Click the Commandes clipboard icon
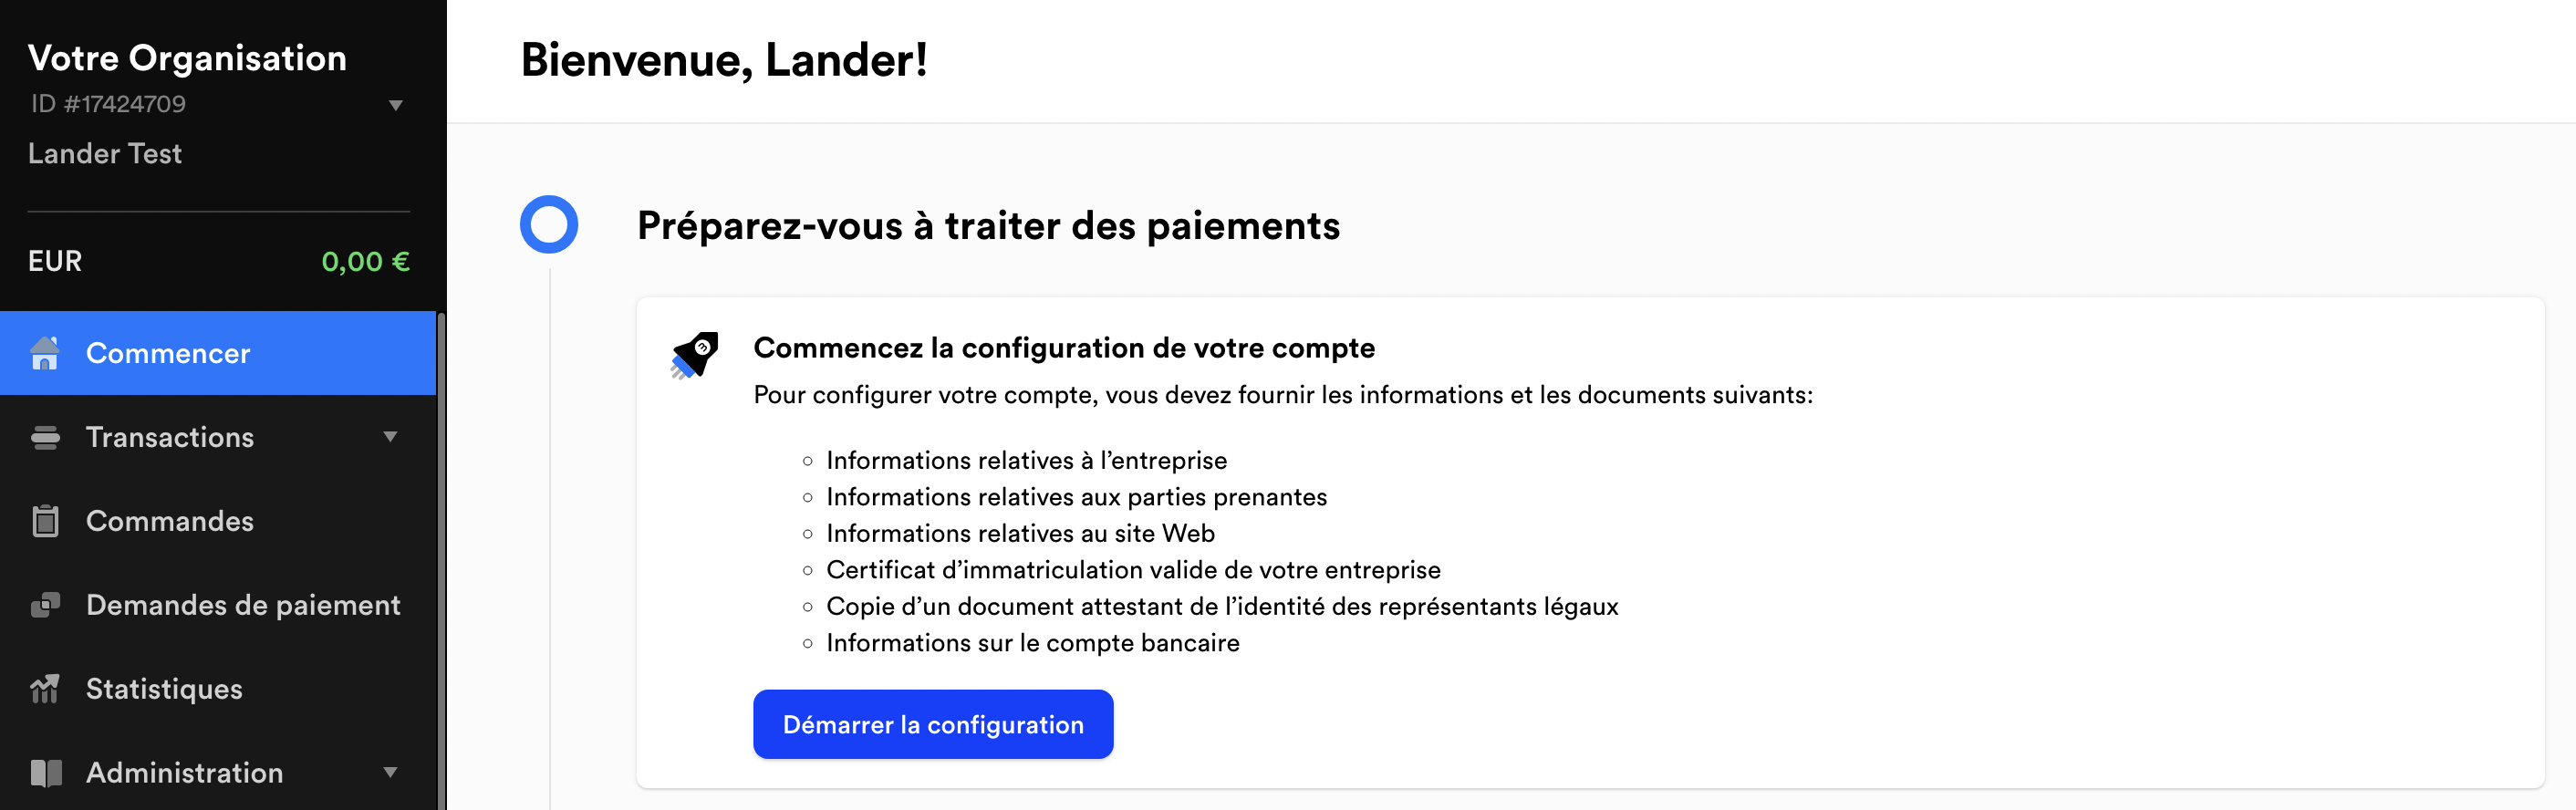This screenshot has height=810, width=2576. point(45,521)
